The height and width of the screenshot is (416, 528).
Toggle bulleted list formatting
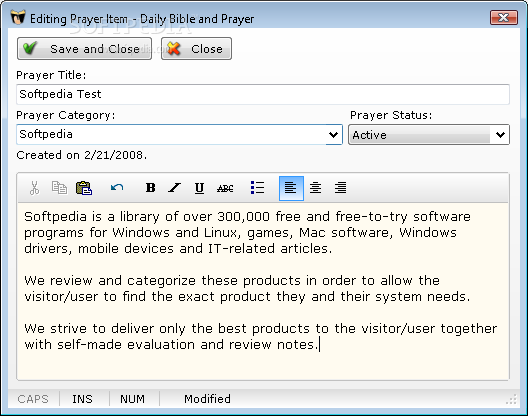pyautogui.click(x=258, y=188)
